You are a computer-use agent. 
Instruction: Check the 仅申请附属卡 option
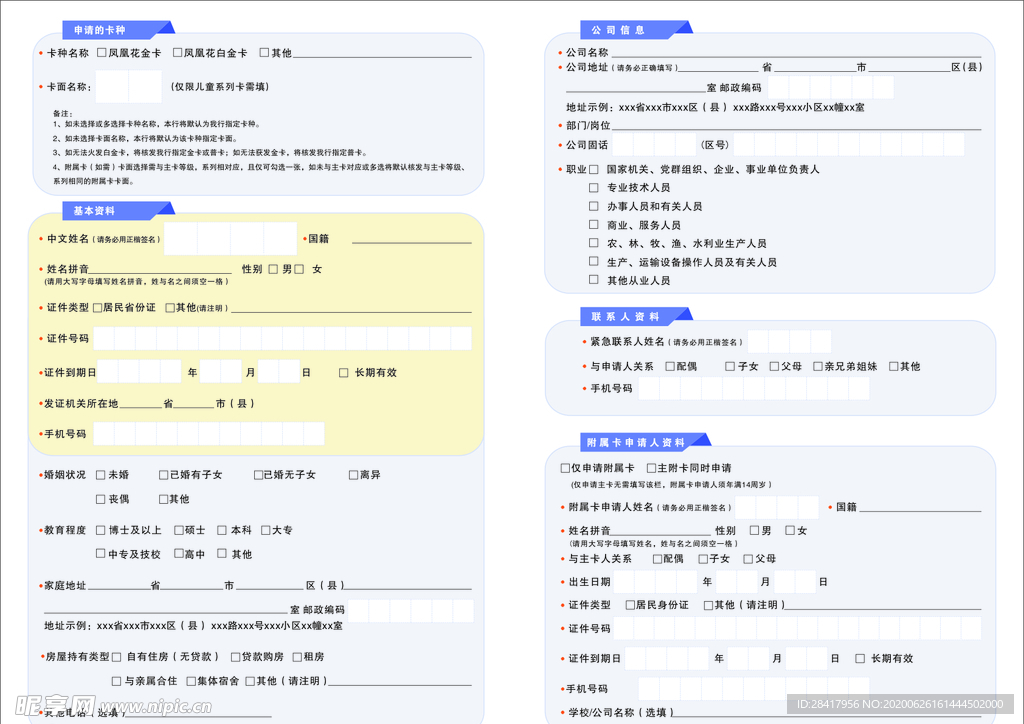(565, 468)
